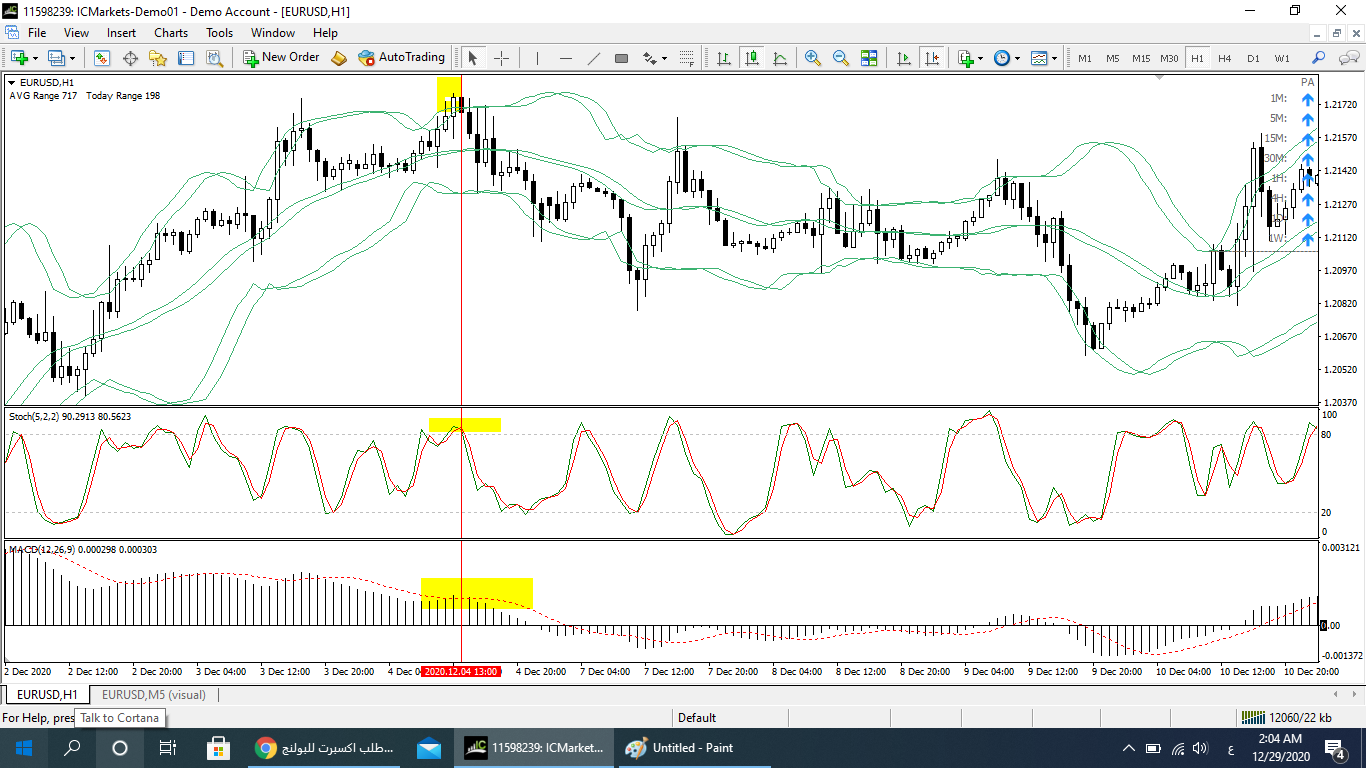Viewport: 1366px width, 768px height.
Task: Open the Market Watch window icon
Action: coord(102,58)
